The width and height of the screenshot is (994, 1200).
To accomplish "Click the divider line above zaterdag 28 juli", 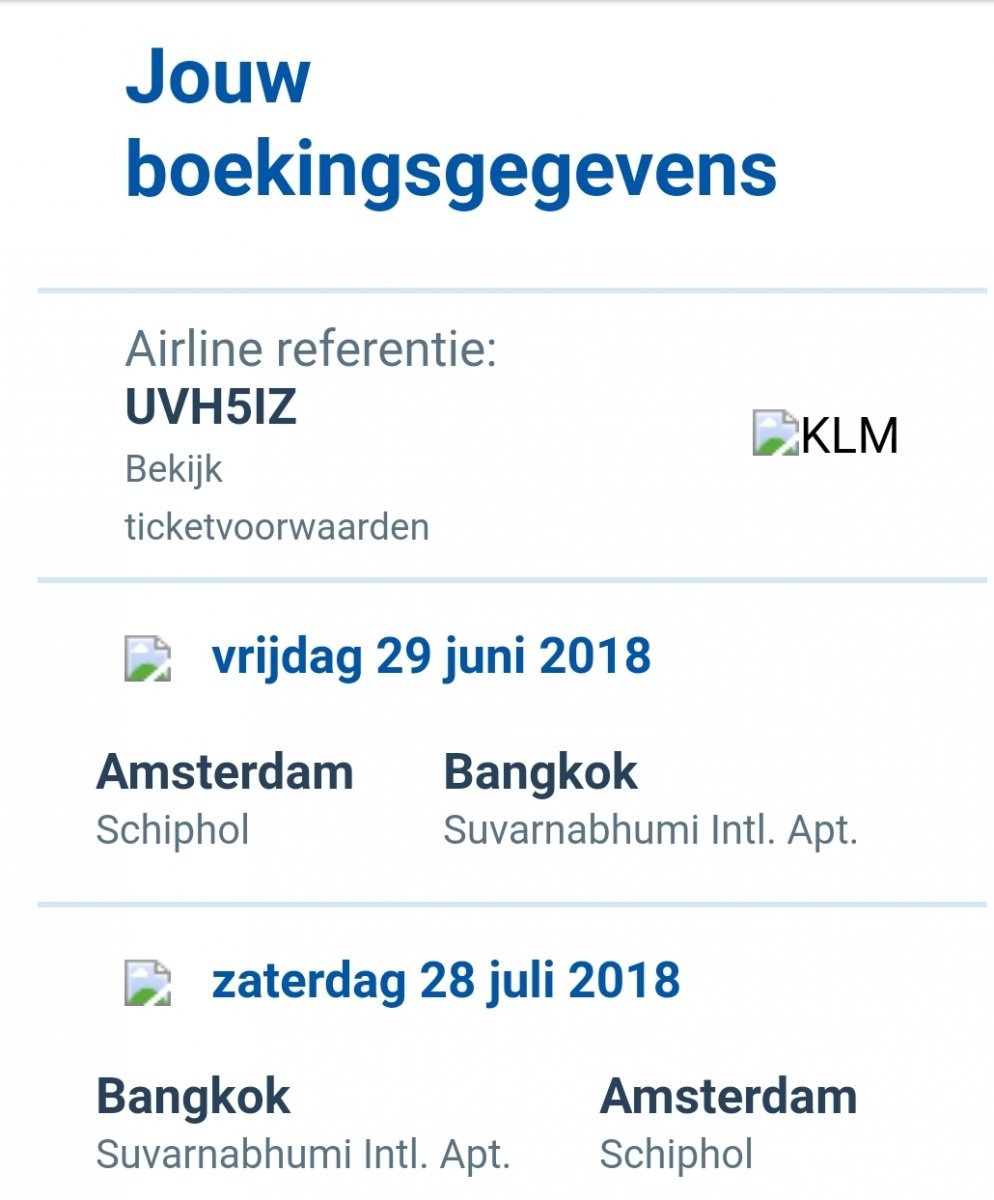I will click(x=512, y=905).
